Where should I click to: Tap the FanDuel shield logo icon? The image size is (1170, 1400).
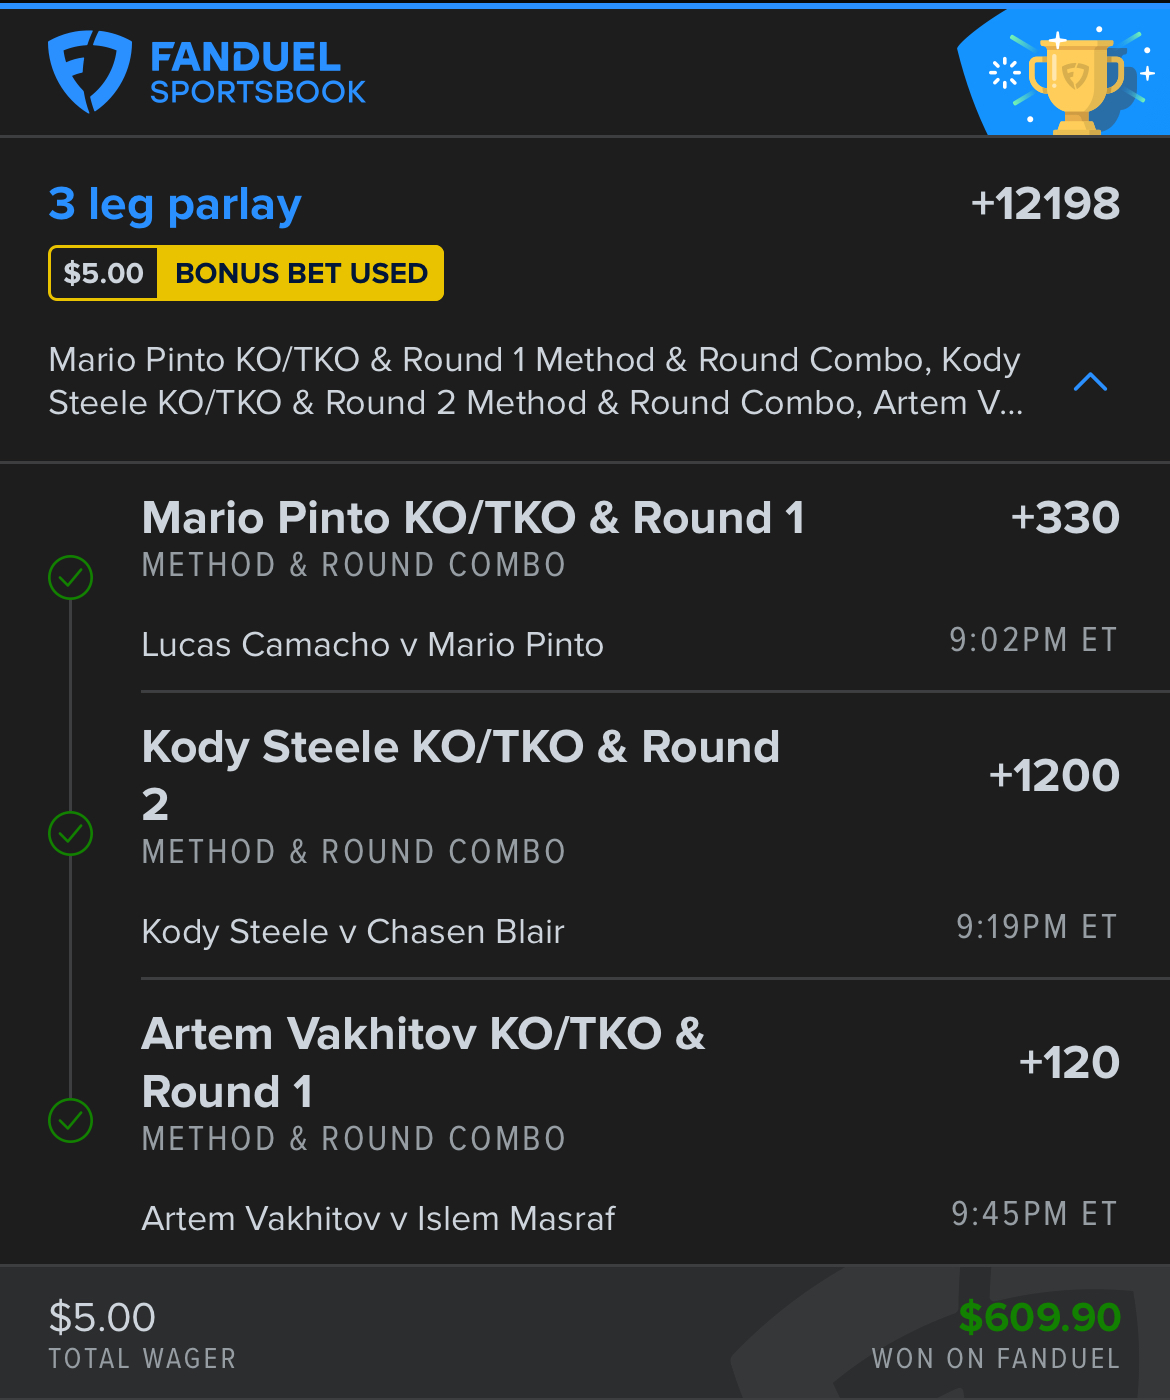[90, 72]
